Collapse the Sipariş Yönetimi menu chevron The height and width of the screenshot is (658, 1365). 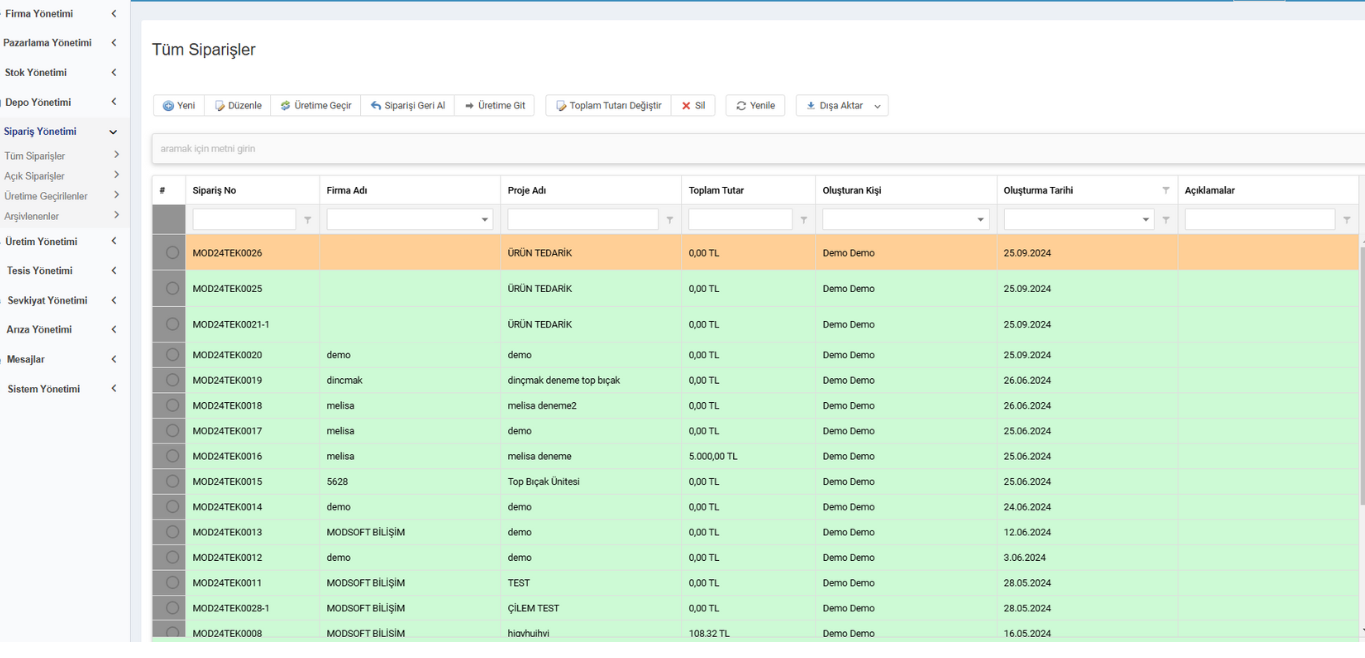[x=113, y=132]
